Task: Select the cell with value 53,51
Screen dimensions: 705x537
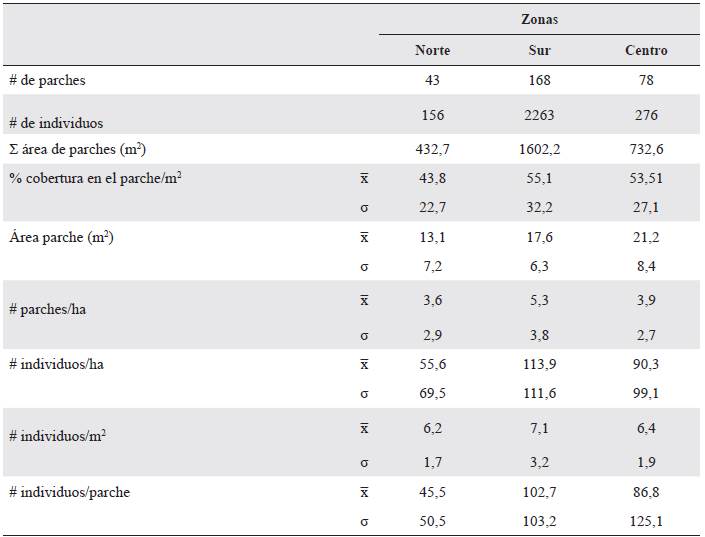Action: 646,178
